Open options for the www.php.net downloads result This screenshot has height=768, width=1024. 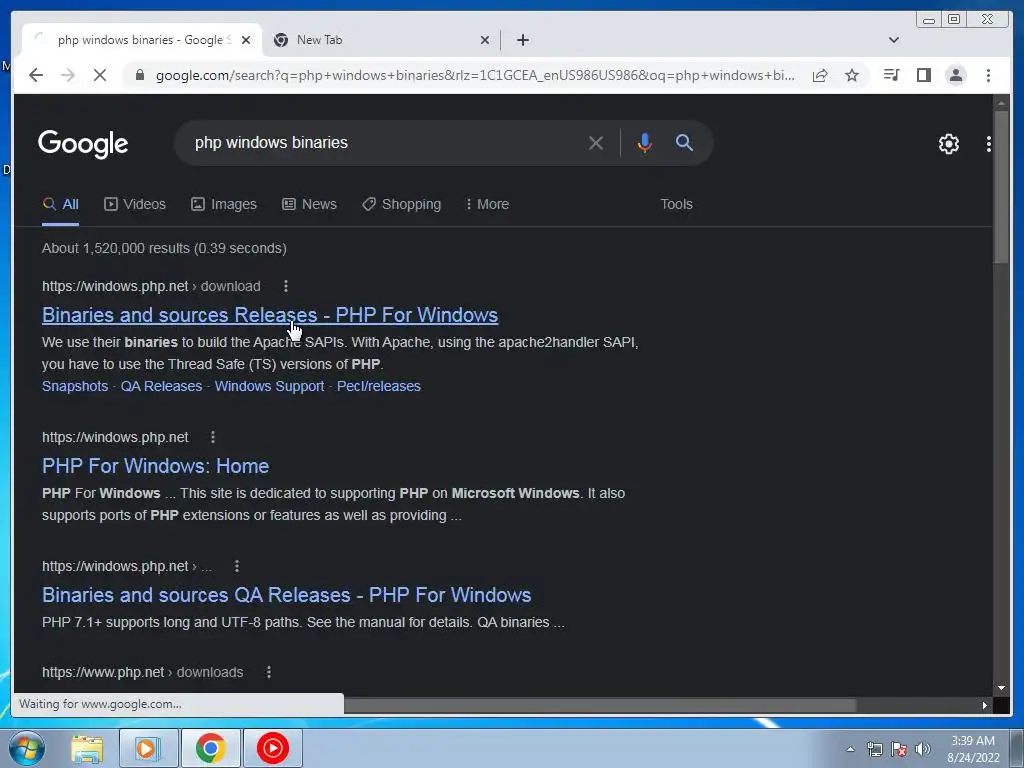tap(268, 672)
